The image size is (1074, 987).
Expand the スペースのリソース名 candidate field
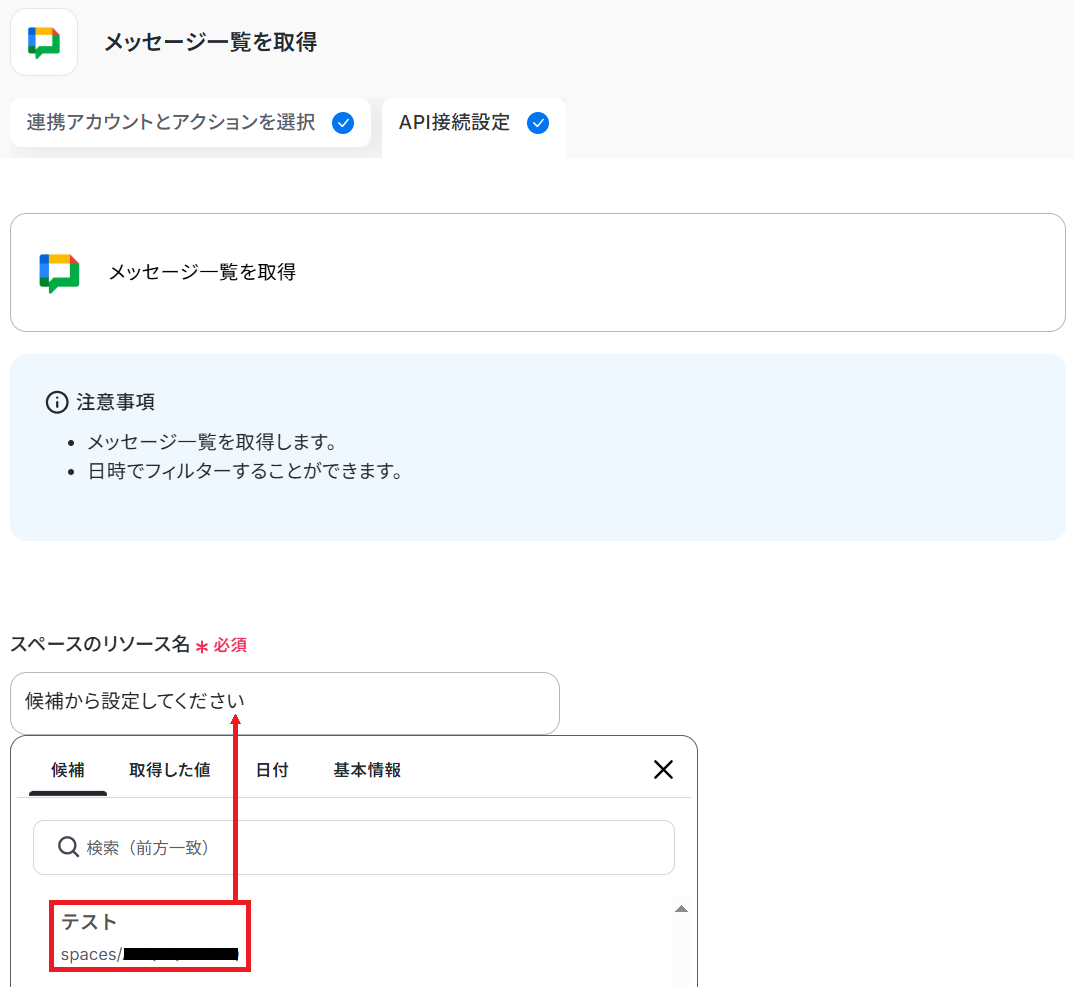pyautogui.click(x=284, y=702)
